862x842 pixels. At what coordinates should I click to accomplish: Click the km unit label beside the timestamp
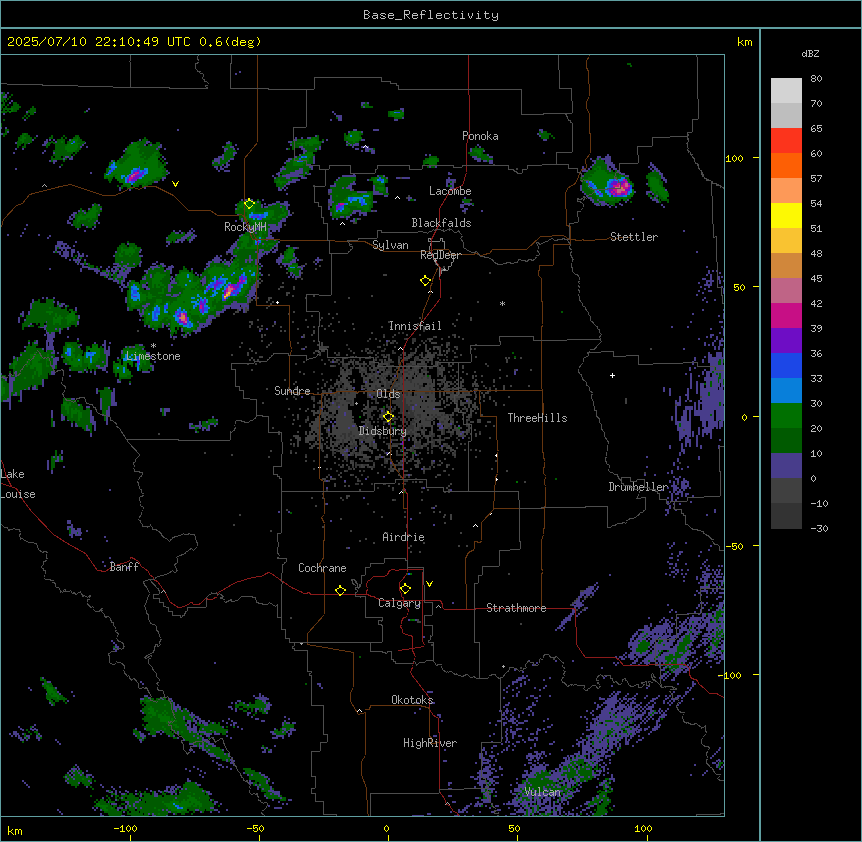point(744,42)
